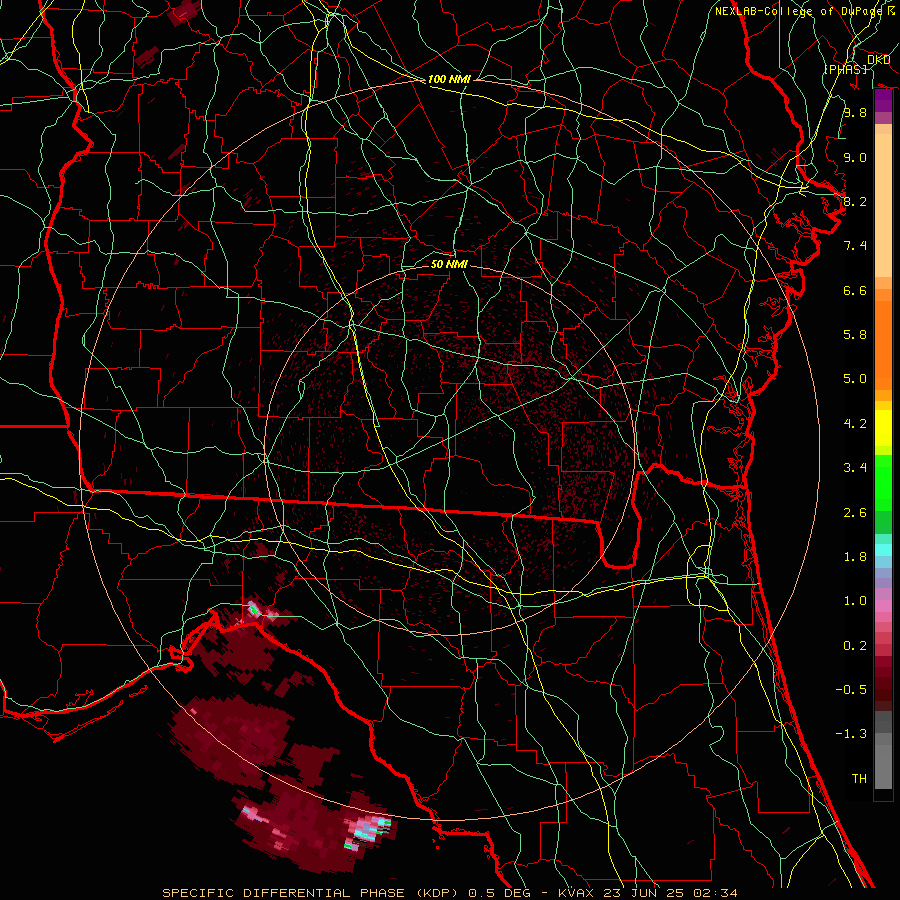Click the -0.5 value on the color scale

[851, 689]
